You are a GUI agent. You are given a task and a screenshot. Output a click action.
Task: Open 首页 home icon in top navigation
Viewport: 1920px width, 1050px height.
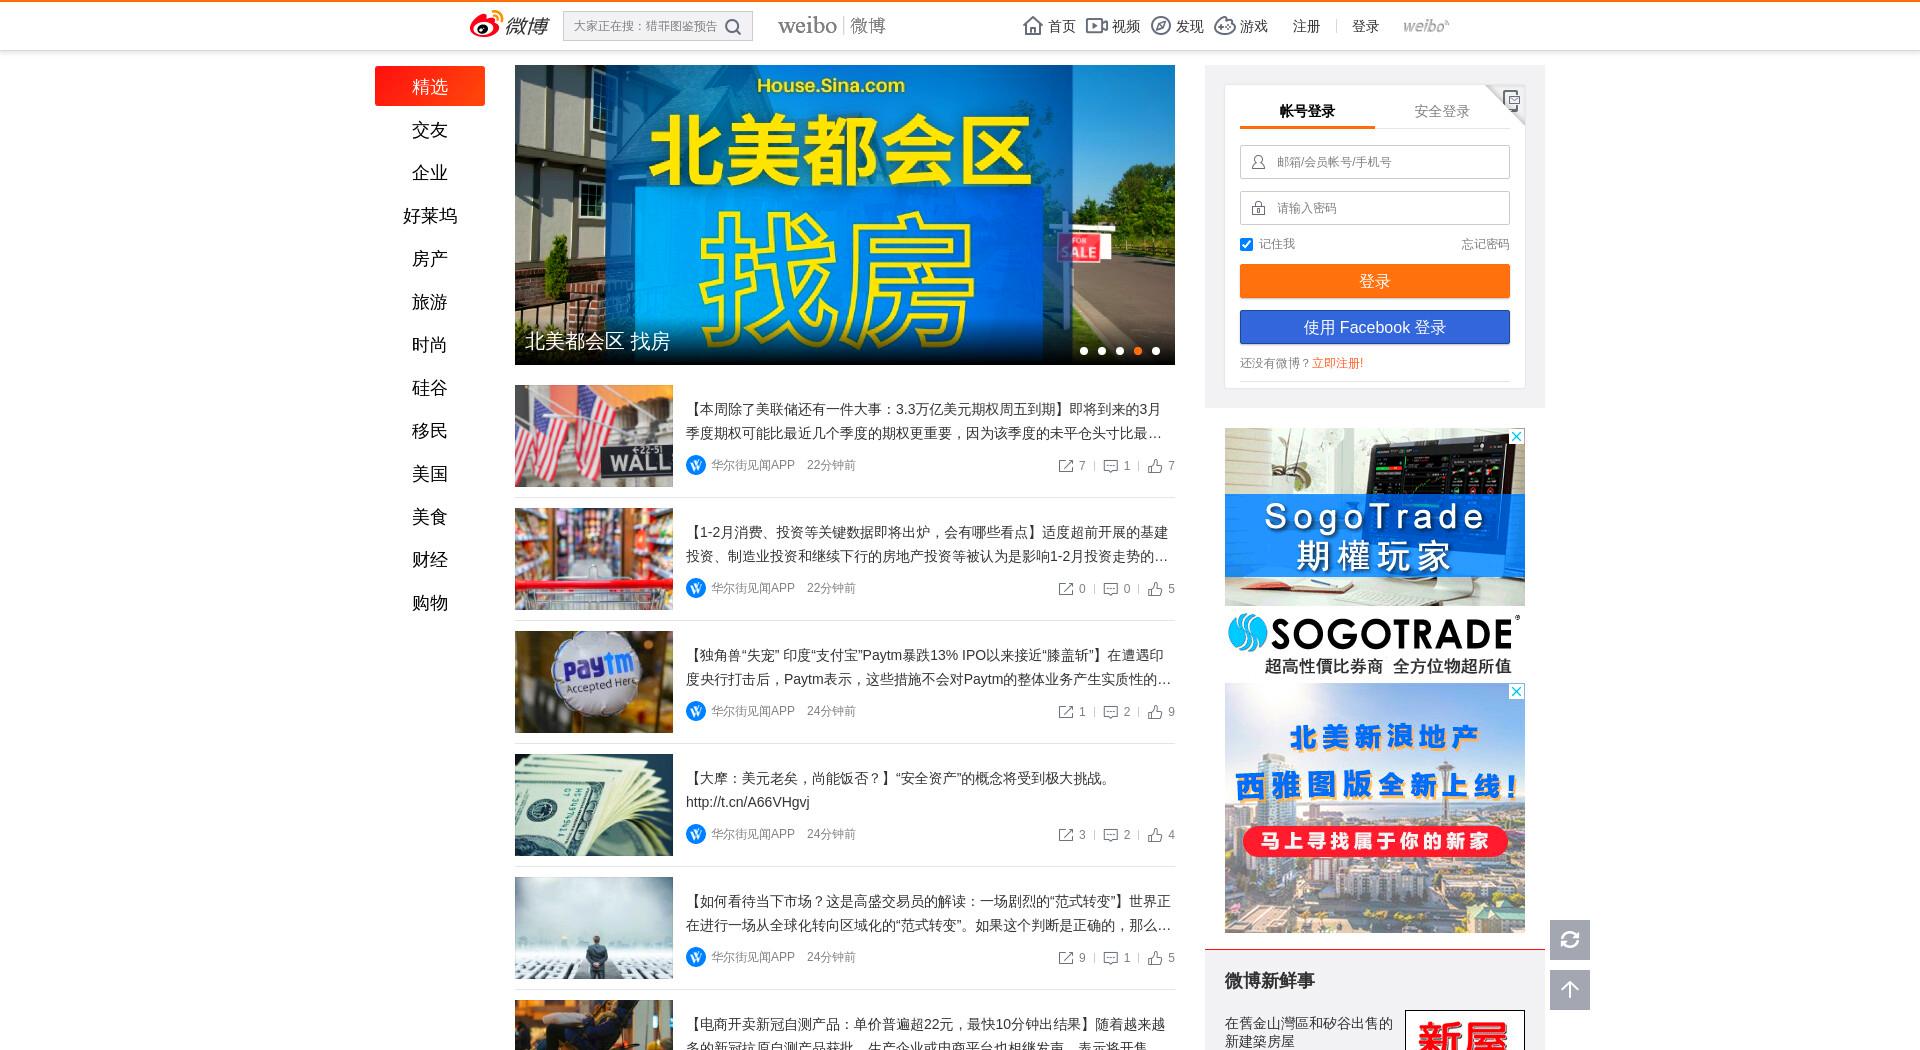tap(1033, 26)
